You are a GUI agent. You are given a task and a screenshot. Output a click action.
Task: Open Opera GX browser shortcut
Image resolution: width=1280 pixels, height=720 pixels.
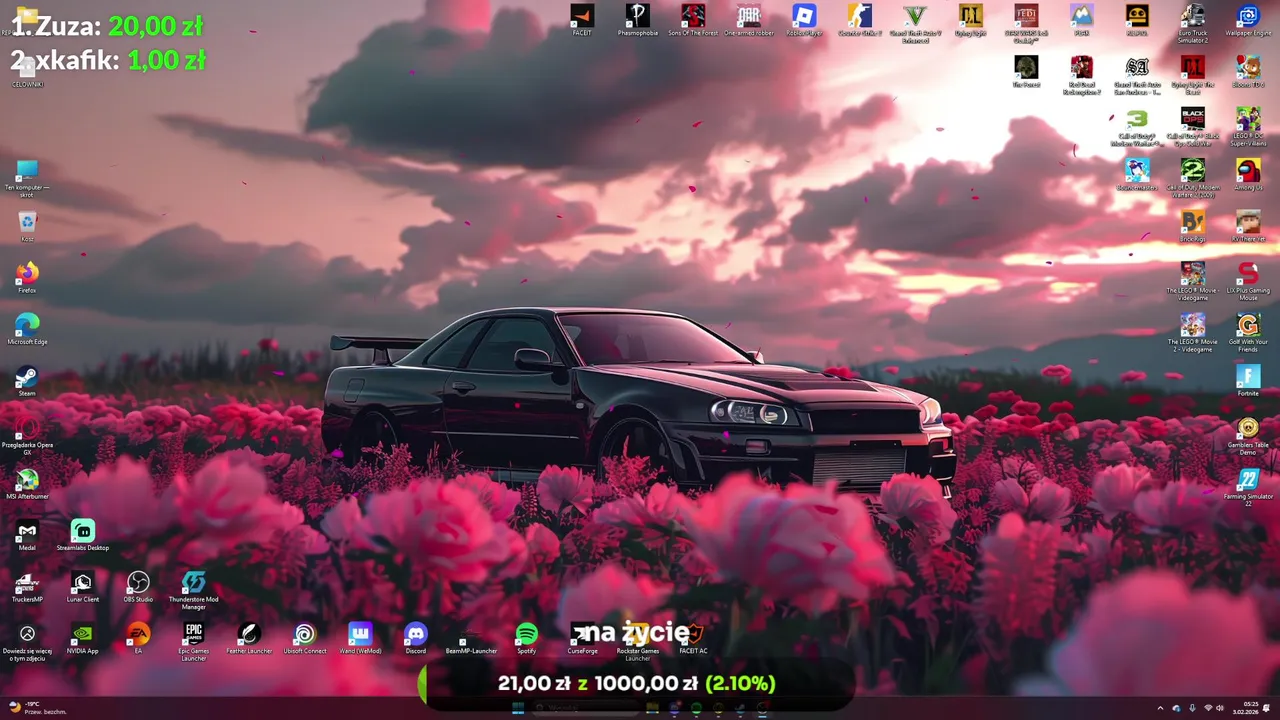pos(27,437)
